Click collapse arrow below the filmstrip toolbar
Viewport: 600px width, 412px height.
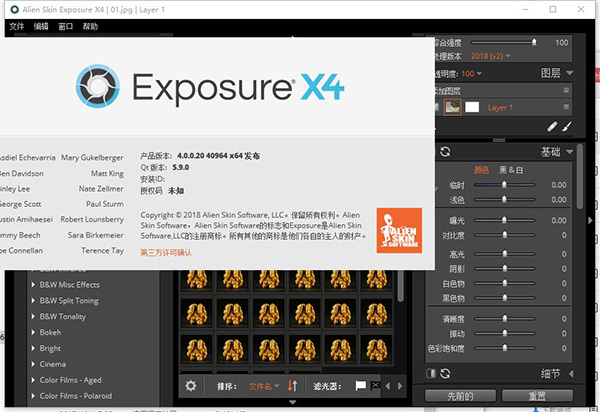point(293,402)
